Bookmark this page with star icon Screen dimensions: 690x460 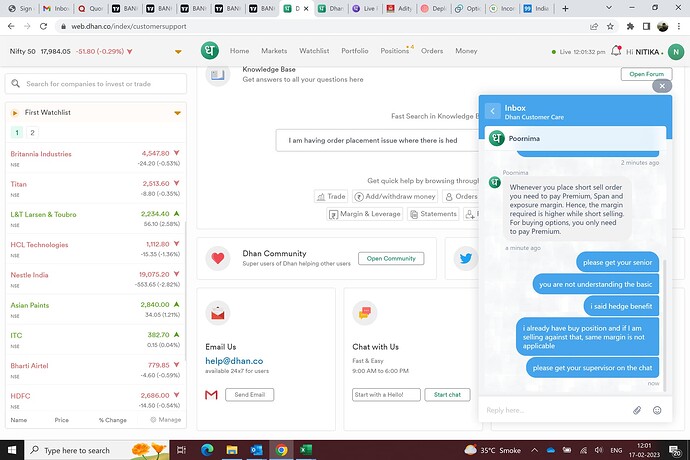tap(610, 26)
